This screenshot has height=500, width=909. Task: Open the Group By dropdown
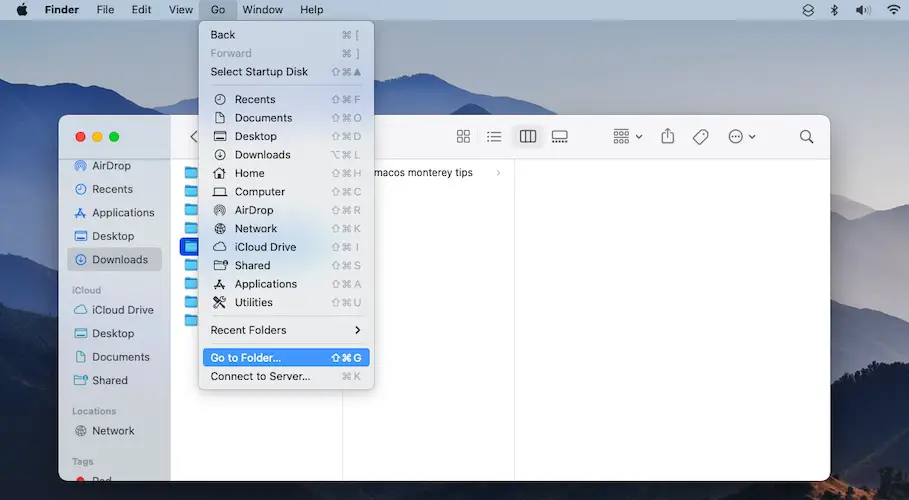(x=628, y=137)
